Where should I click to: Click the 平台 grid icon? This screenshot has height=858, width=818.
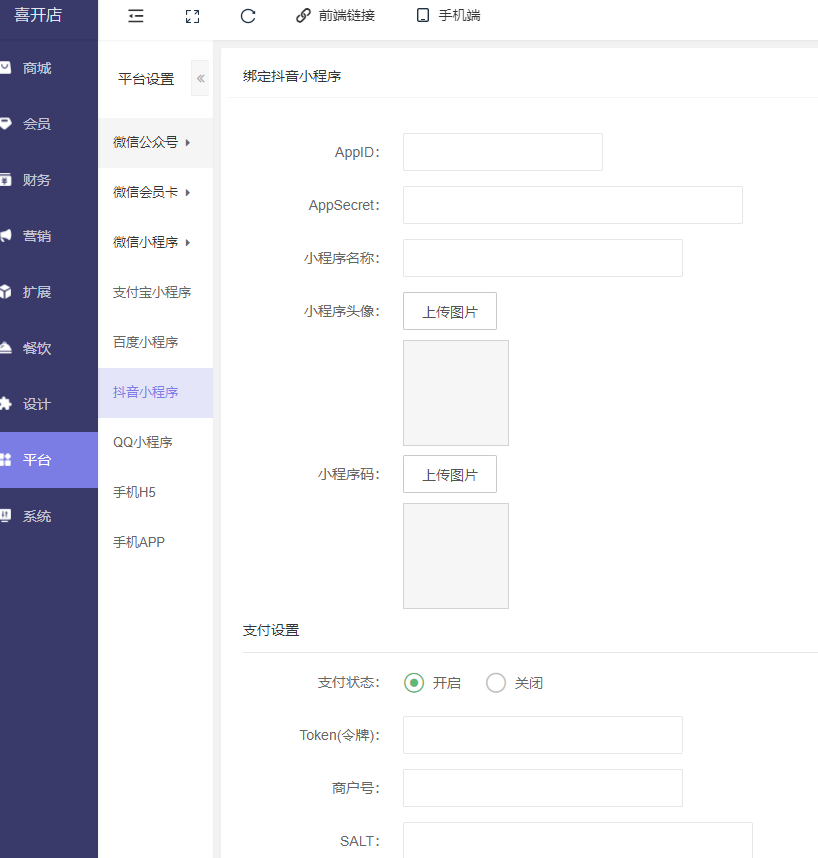pyautogui.click(x=5, y=460)
